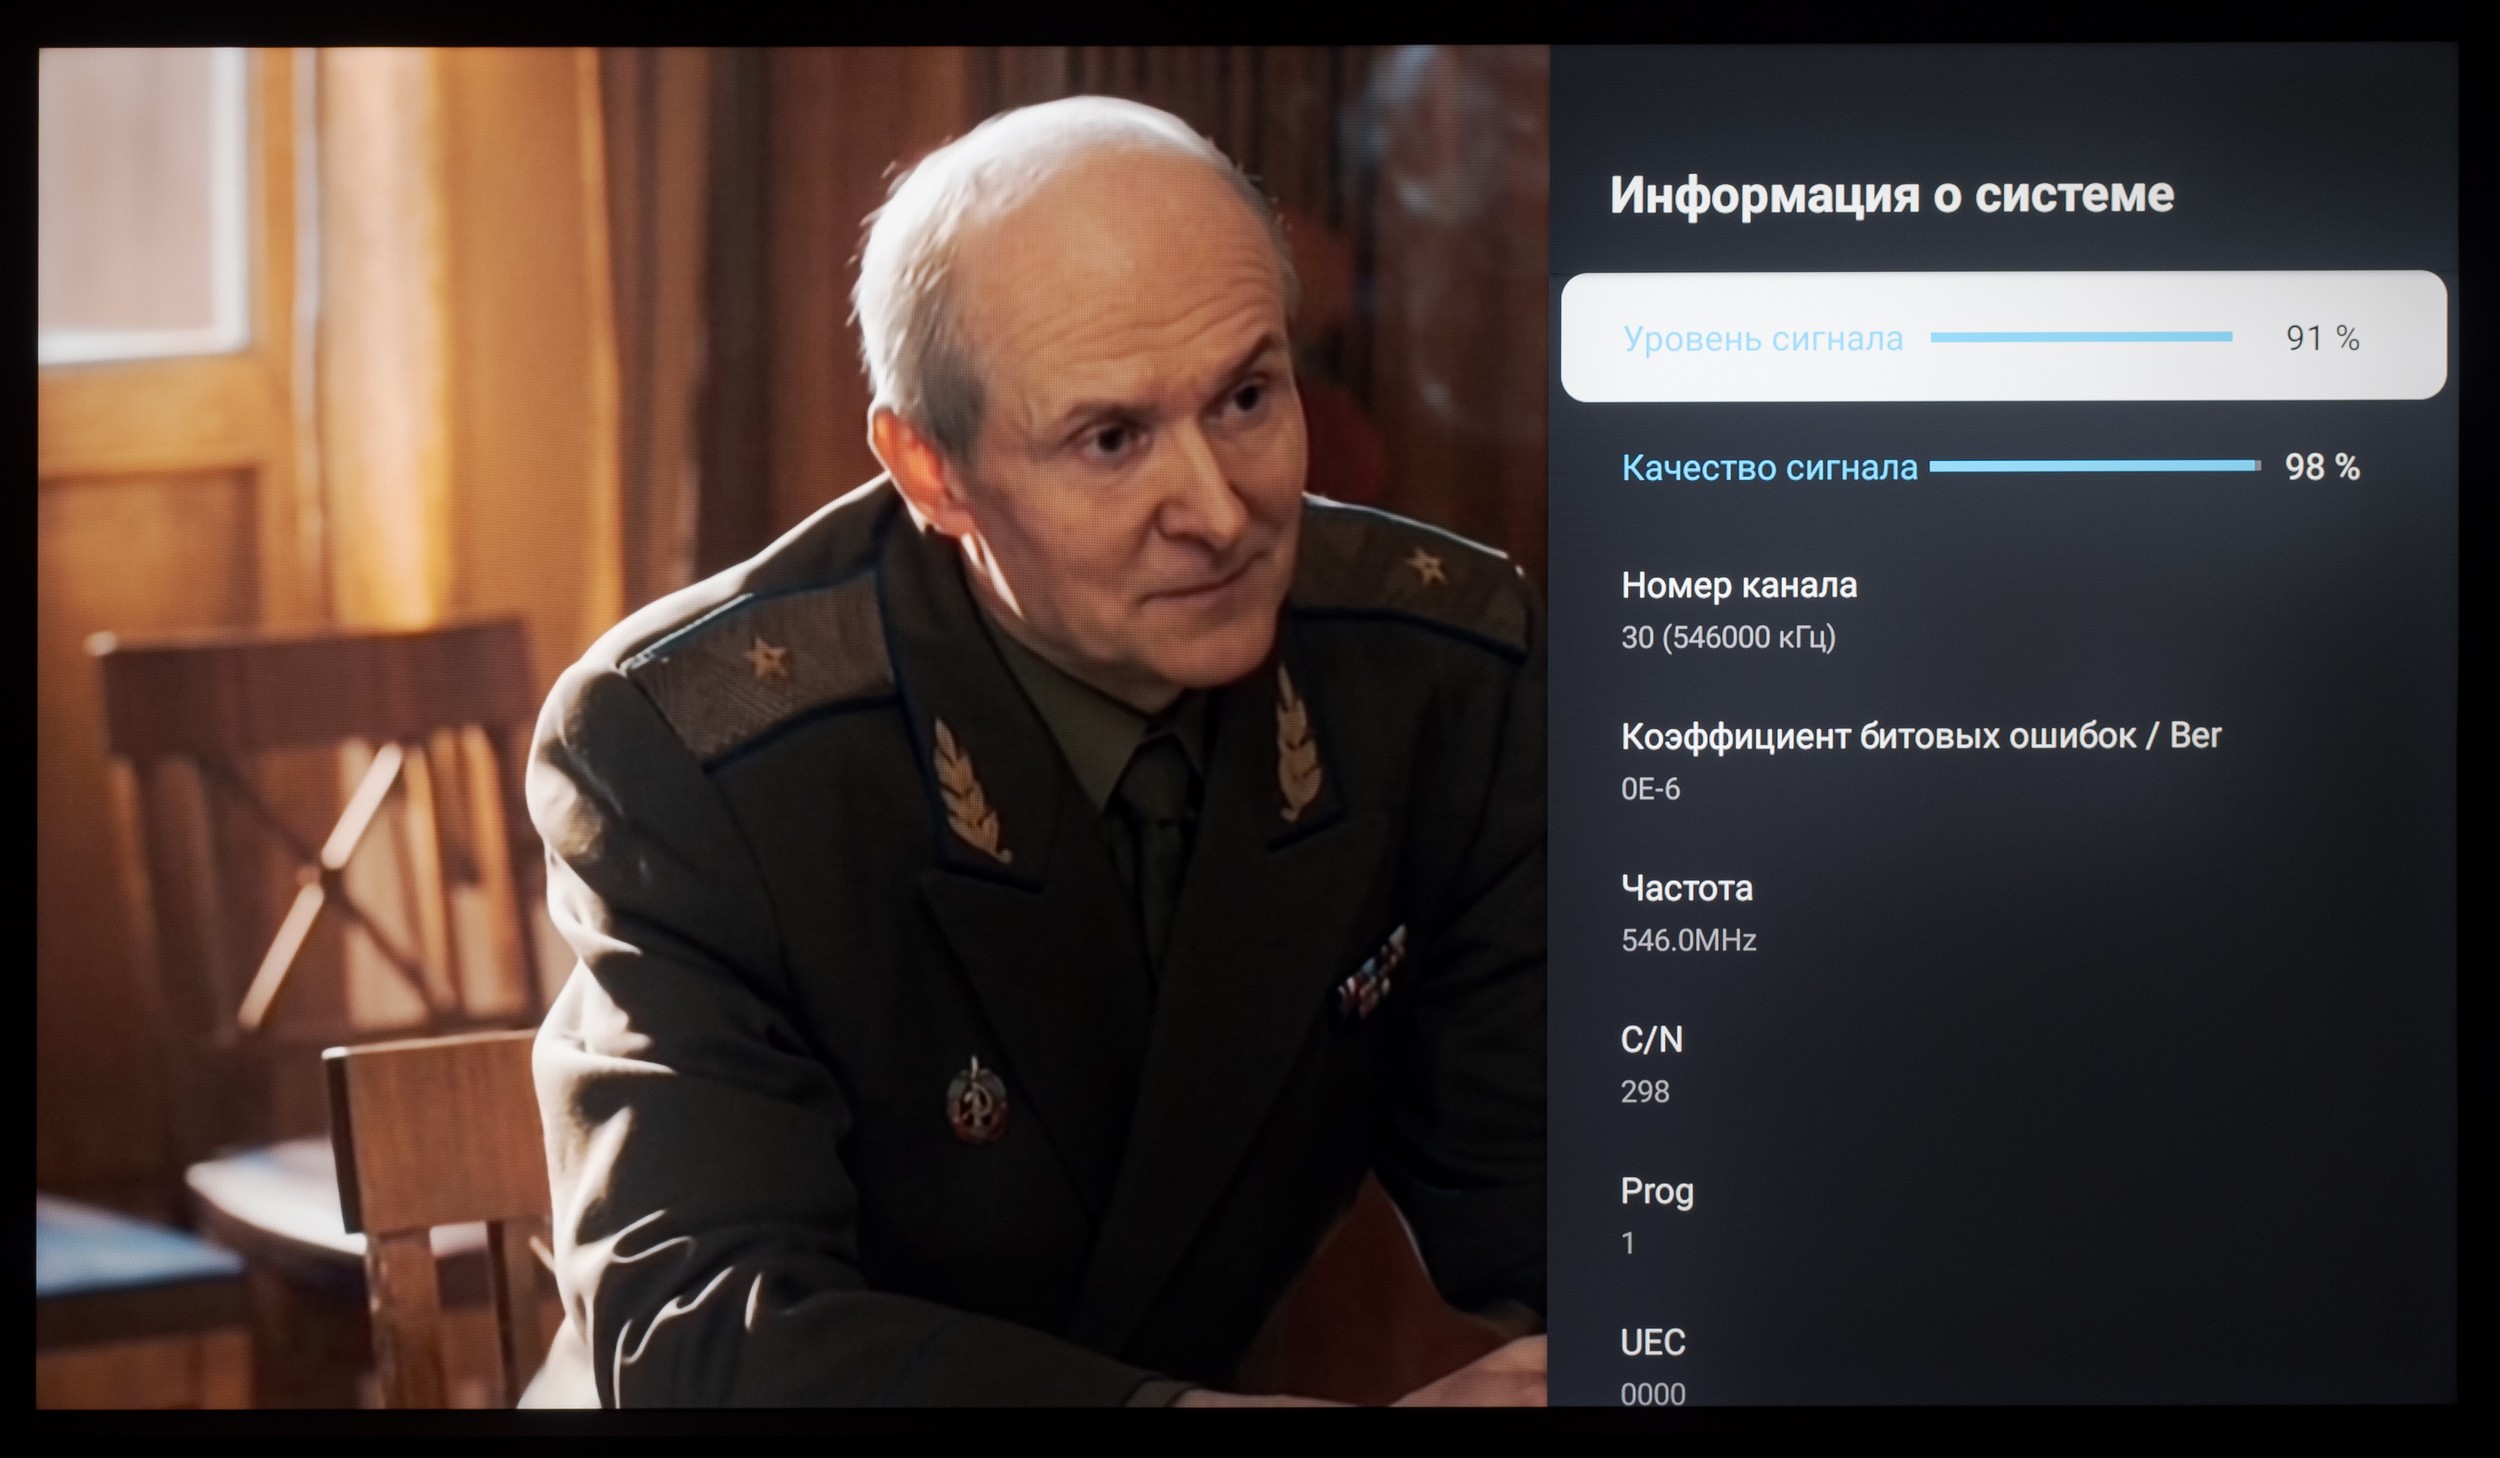The width and height of the screenshot is (2500, 1458).
Task: Select the Уровень сигнала row
Action: click(x=2003, y=336)
